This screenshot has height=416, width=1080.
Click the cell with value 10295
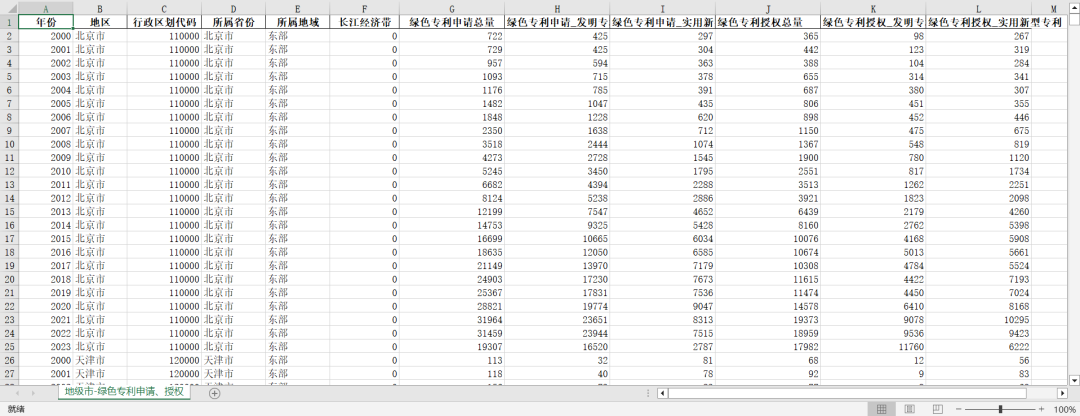[x=979, y=320]
